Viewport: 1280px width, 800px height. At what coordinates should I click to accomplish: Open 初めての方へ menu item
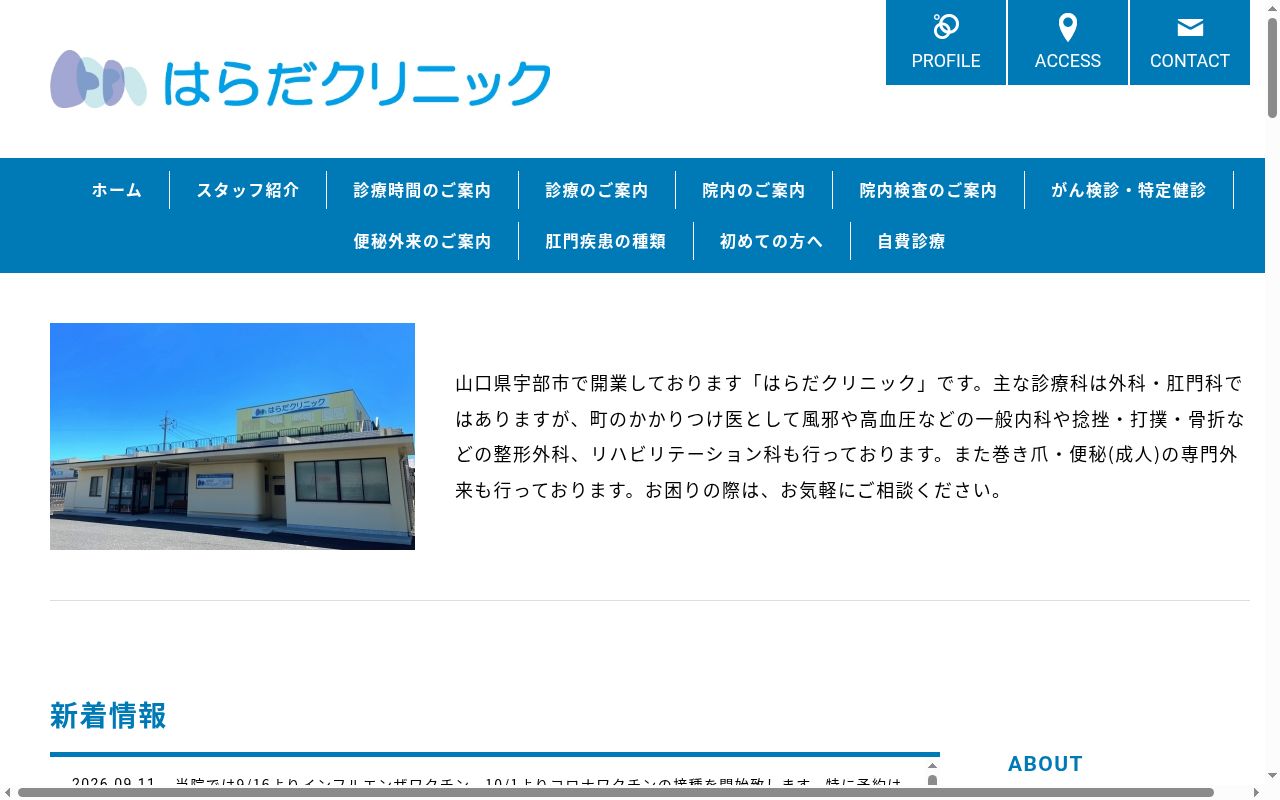point(772,241)
